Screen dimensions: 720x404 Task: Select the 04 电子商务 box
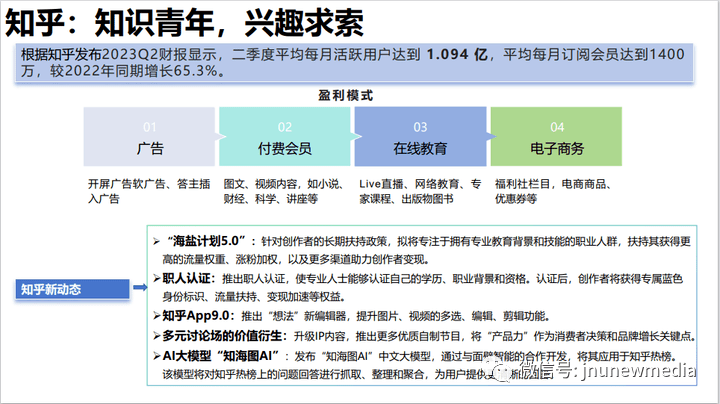[556, 136]
